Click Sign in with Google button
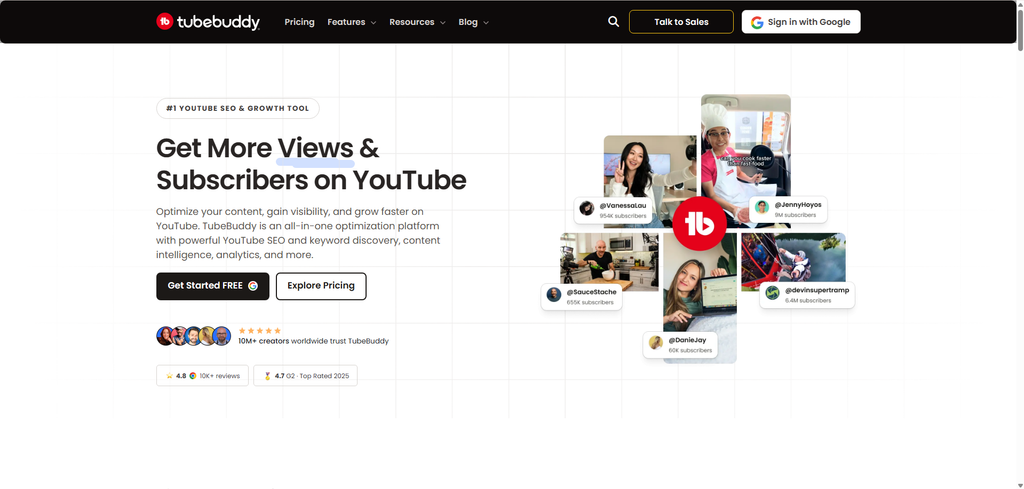1024x489 pixels. pos(801,22)
